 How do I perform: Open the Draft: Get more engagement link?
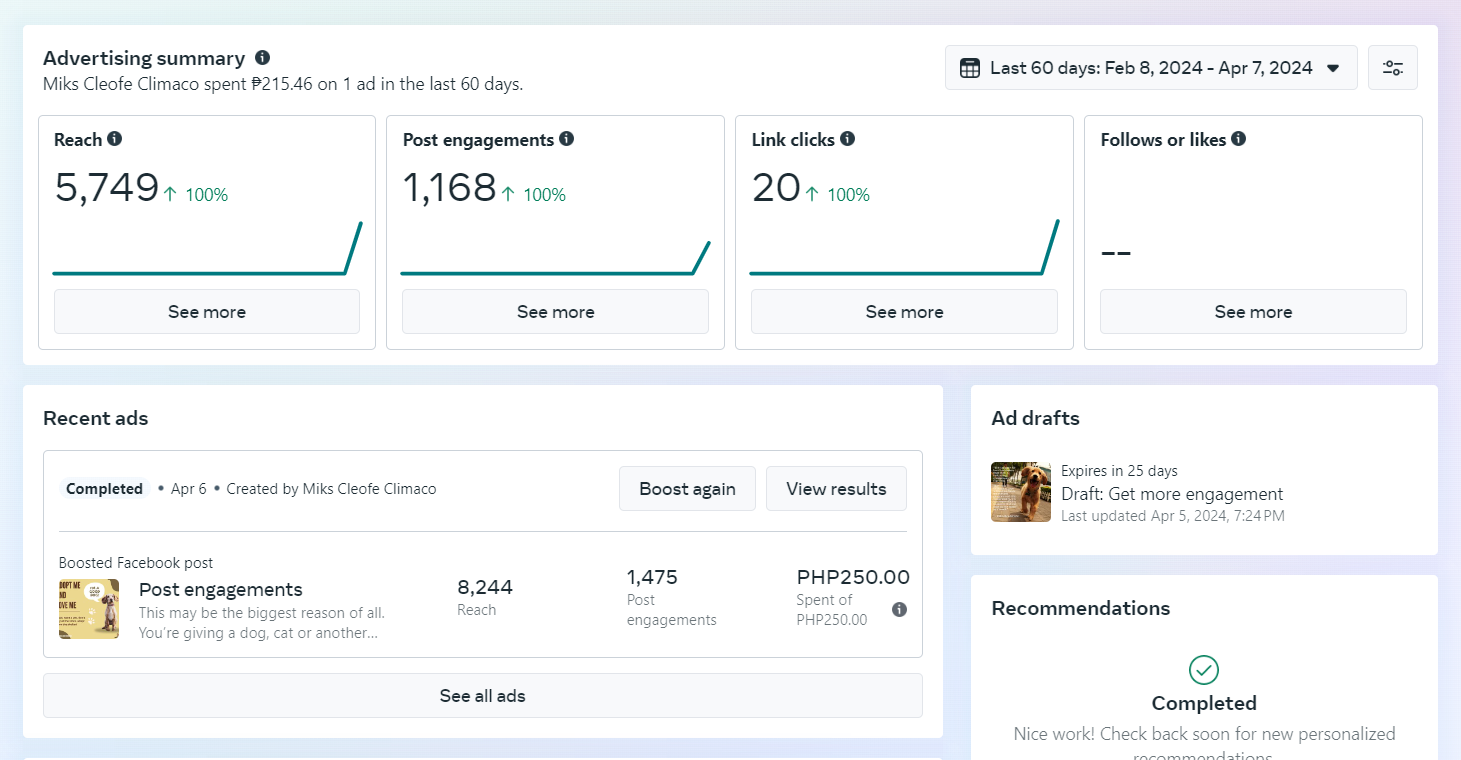click(1171, 494)
